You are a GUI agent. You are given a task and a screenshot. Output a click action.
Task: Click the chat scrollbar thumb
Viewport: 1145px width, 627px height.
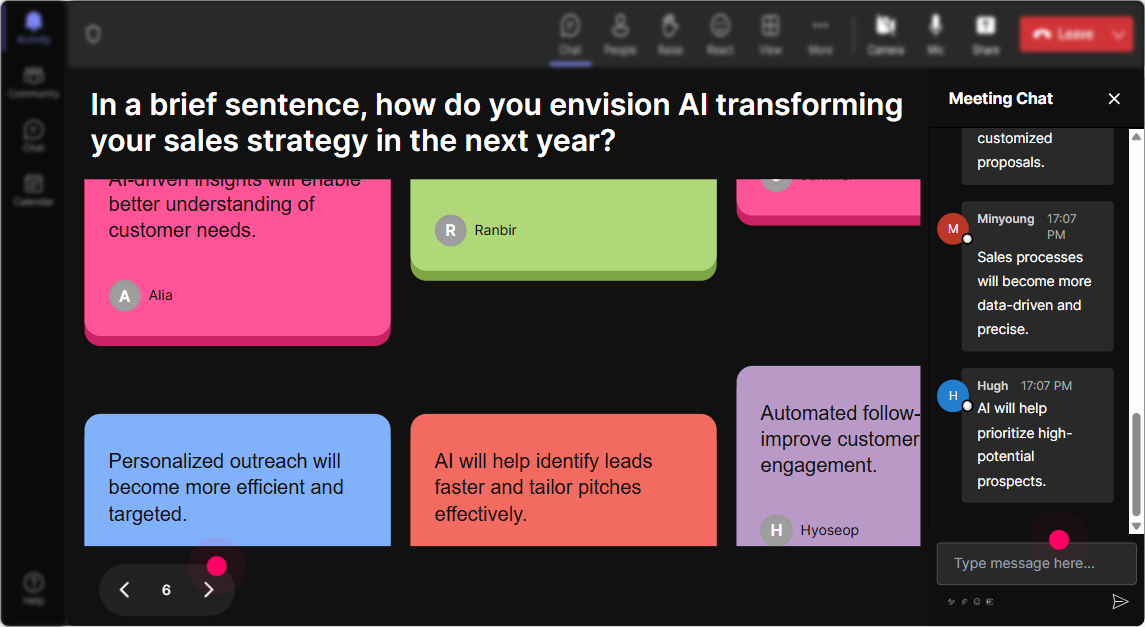coord(1136,464)
